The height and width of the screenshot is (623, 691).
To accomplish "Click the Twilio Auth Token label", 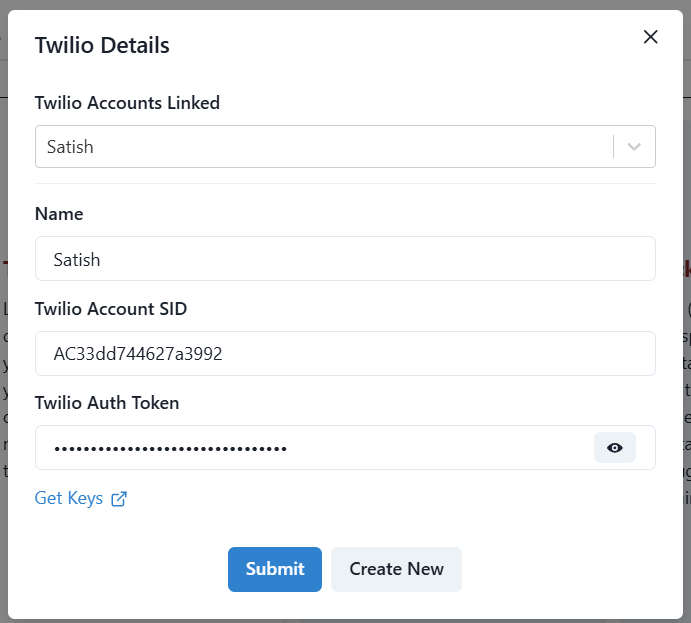I will tap(107, 403).
